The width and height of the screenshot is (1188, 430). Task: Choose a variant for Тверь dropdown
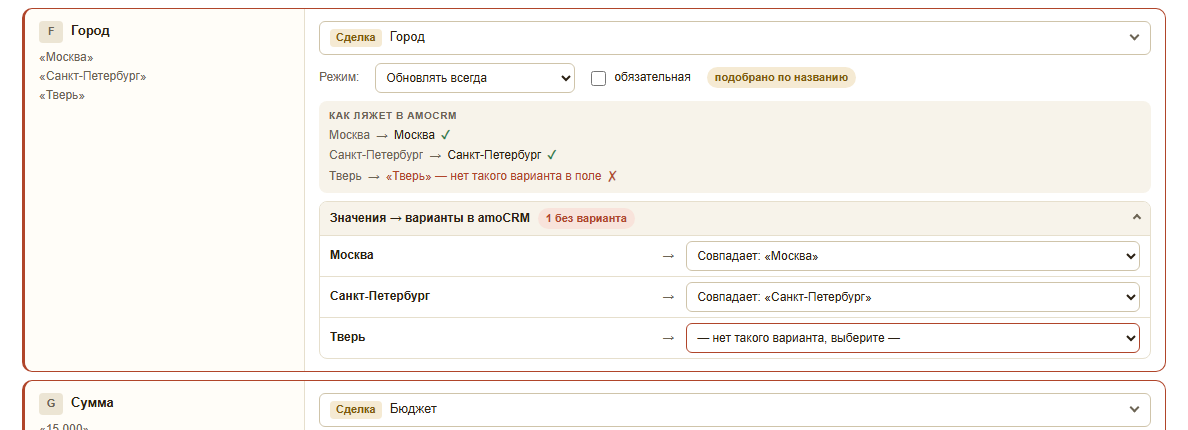tap(912, 338)
